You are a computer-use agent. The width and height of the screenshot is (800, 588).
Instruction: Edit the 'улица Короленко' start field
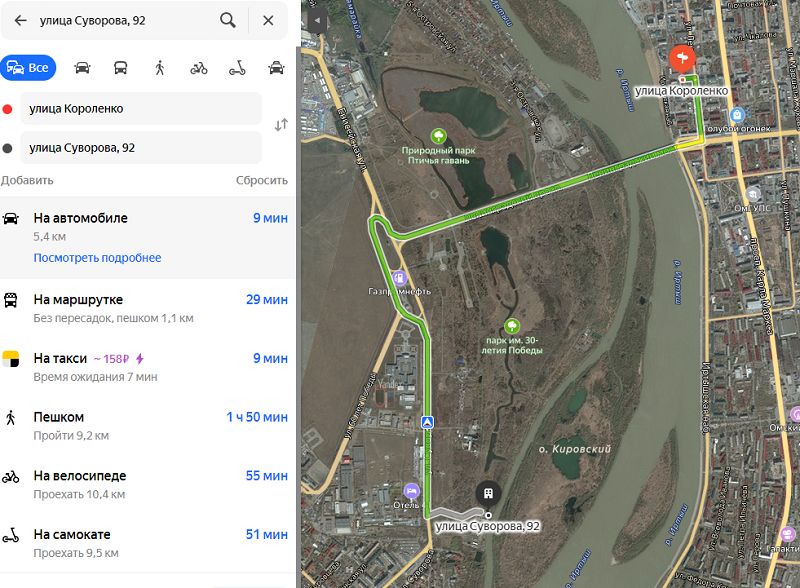141,109
